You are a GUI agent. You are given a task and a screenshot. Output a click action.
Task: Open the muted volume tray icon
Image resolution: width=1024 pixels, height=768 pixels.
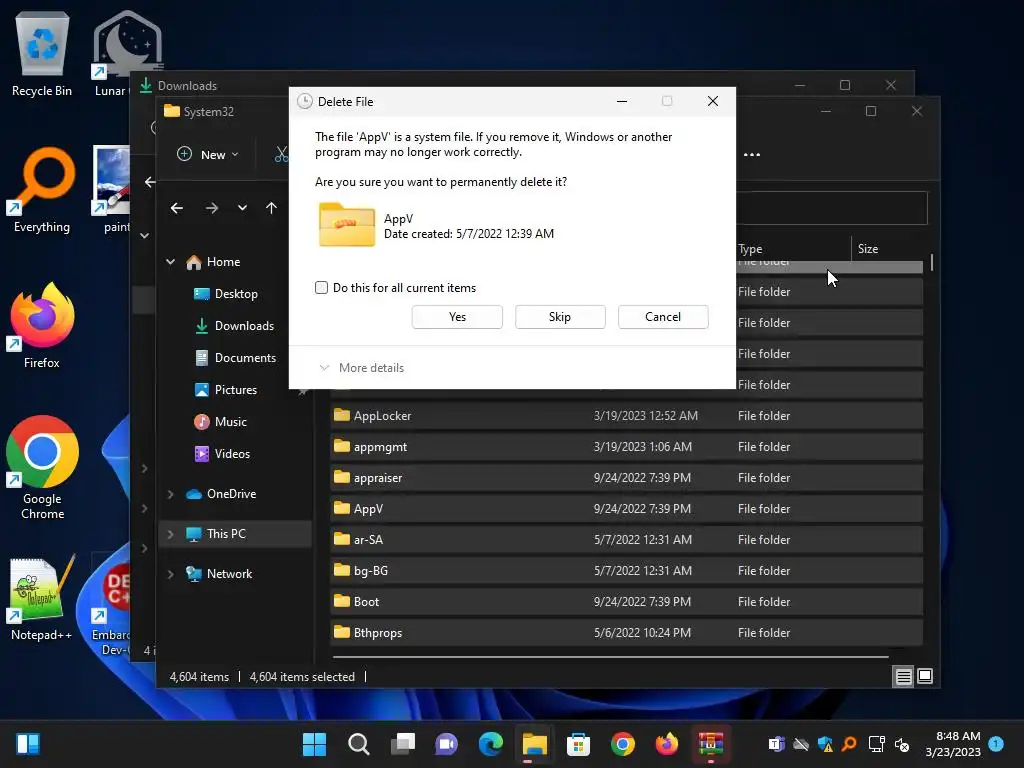(902, 744)
